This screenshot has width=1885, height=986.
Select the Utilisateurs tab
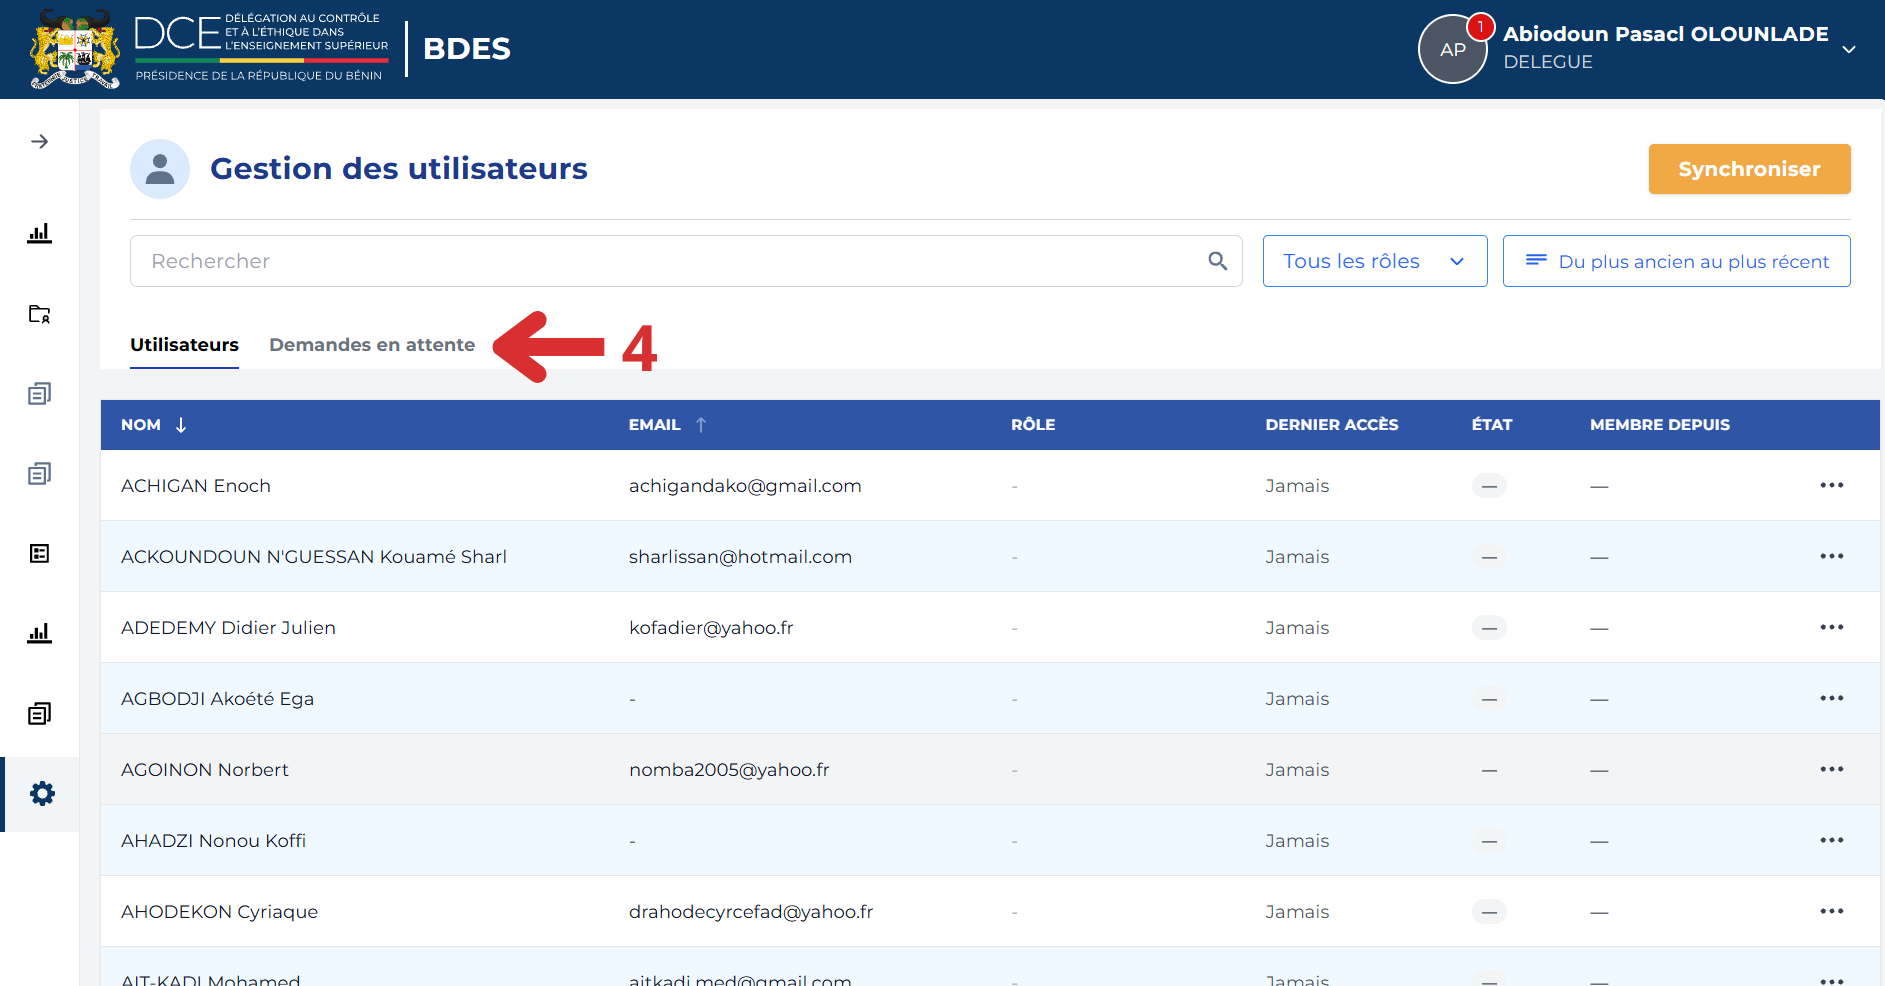click(184, 345)
